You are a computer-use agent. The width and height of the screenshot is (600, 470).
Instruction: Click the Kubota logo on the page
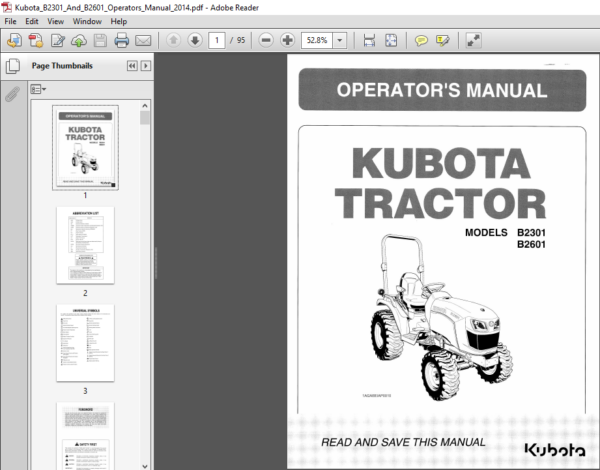tap(554, 450)
